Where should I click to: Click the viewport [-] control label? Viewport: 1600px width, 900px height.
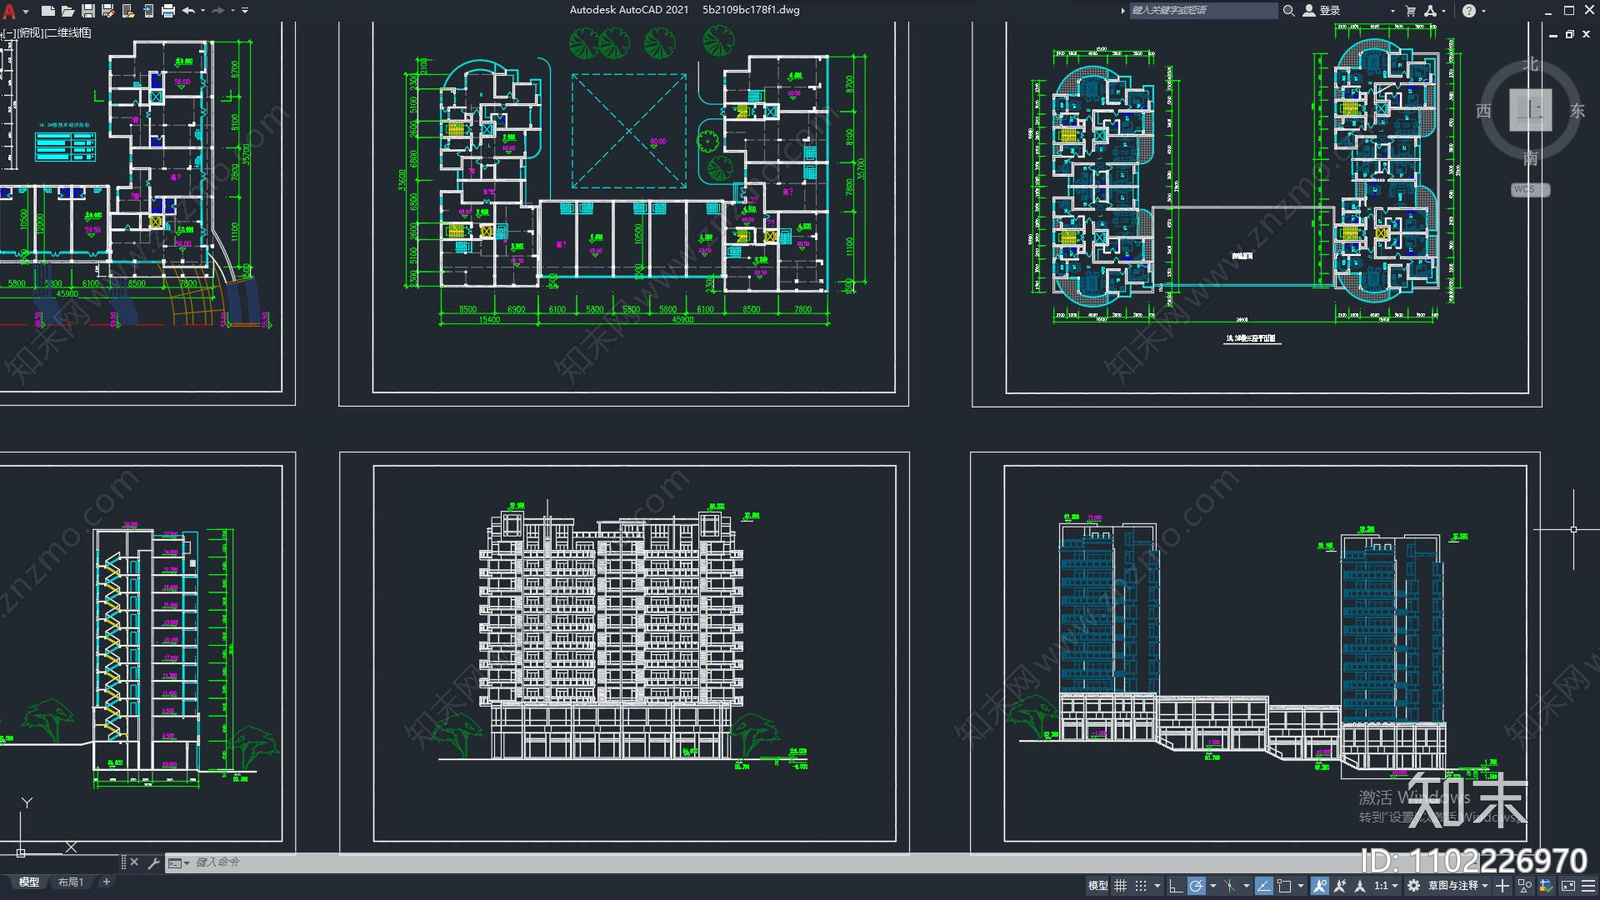[x=8, y=33]
